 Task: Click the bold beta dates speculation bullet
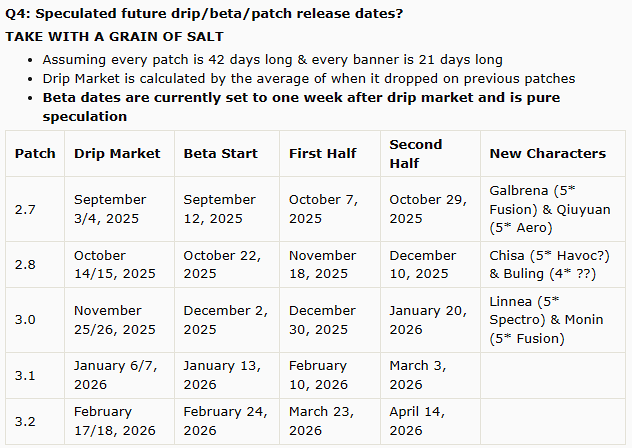(x=301, y=107)
